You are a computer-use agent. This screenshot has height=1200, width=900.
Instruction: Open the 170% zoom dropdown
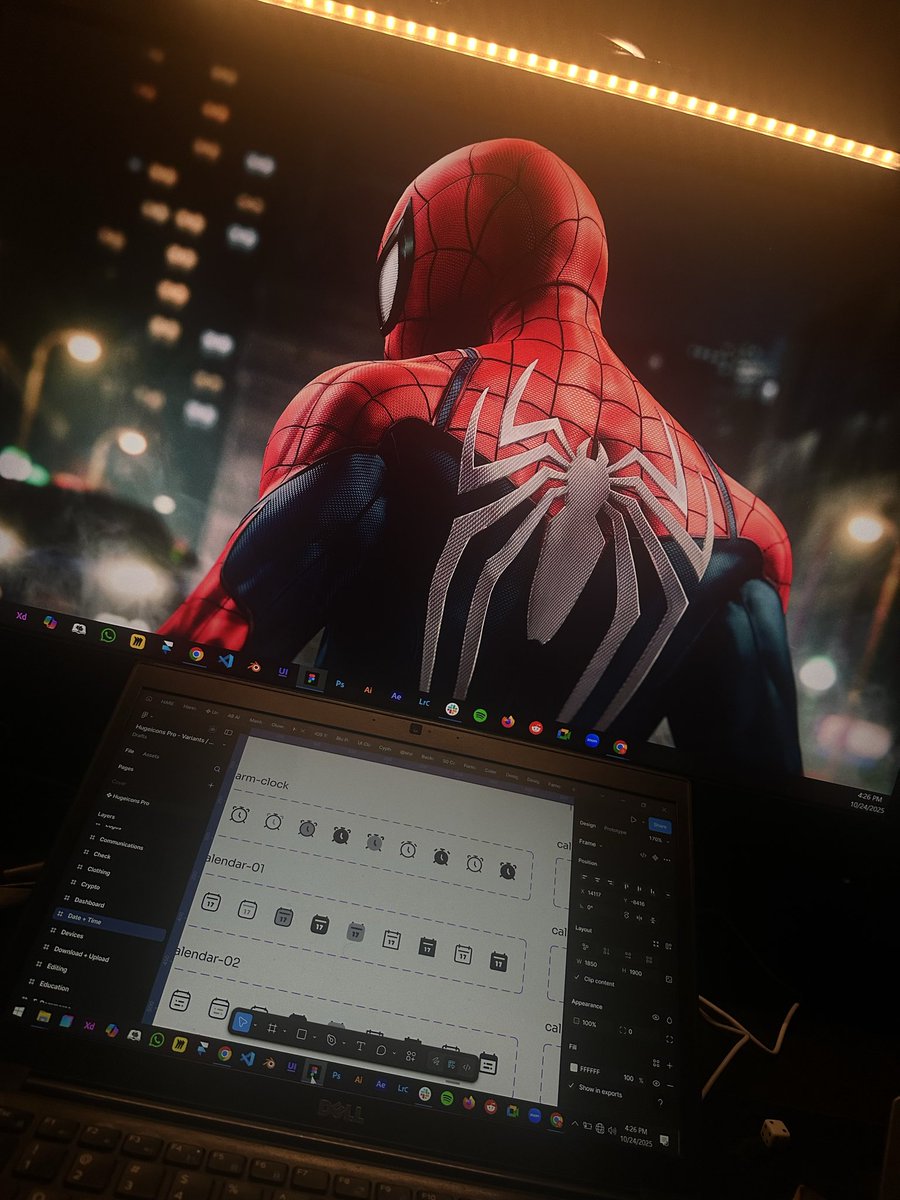point(659,840)
